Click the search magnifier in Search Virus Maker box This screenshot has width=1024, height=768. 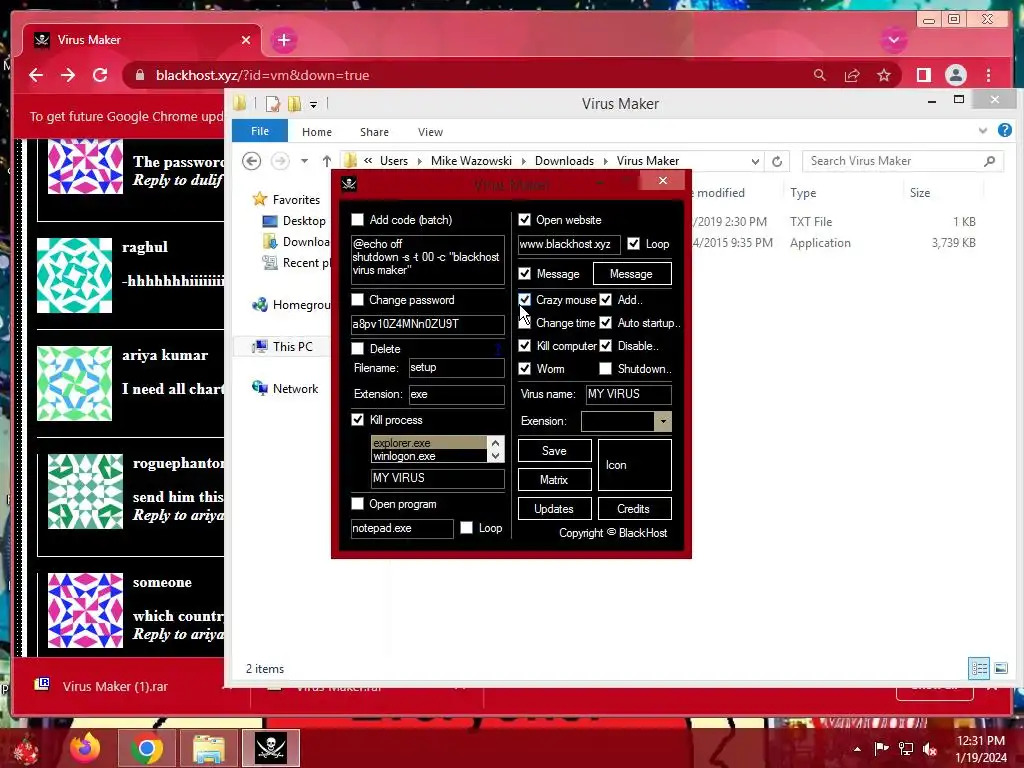pyautogui.click(x=990, y=161)
